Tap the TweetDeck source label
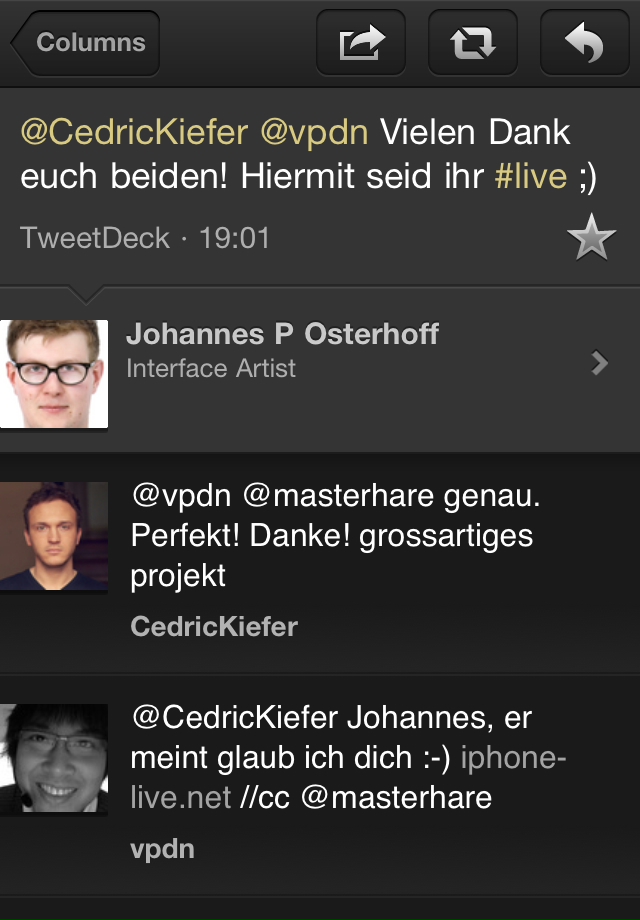This screenshot has width=640, height=920. click(x=95, y=239)
